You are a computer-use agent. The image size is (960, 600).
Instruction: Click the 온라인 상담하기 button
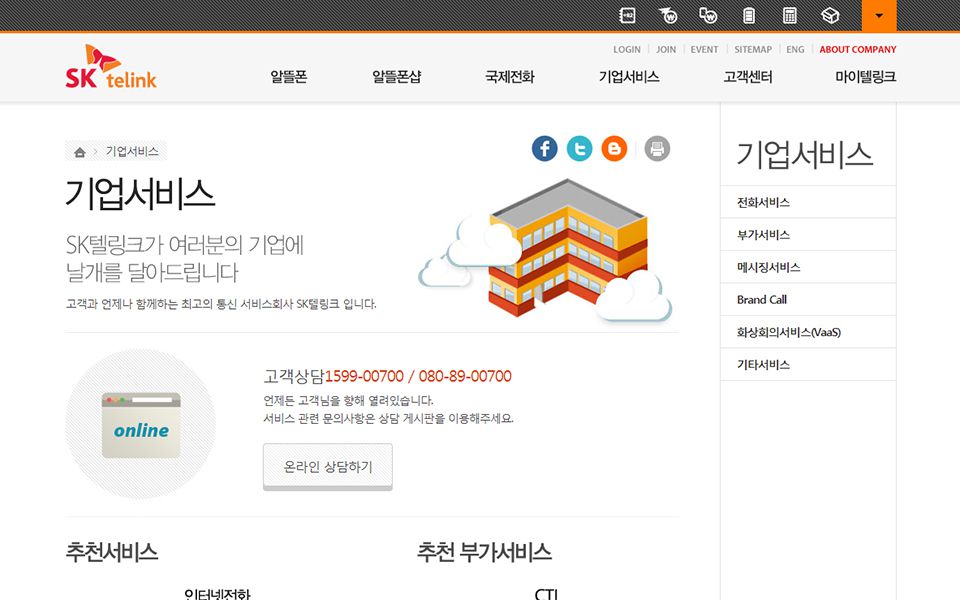pyautogui.click(x=328, y=467)
